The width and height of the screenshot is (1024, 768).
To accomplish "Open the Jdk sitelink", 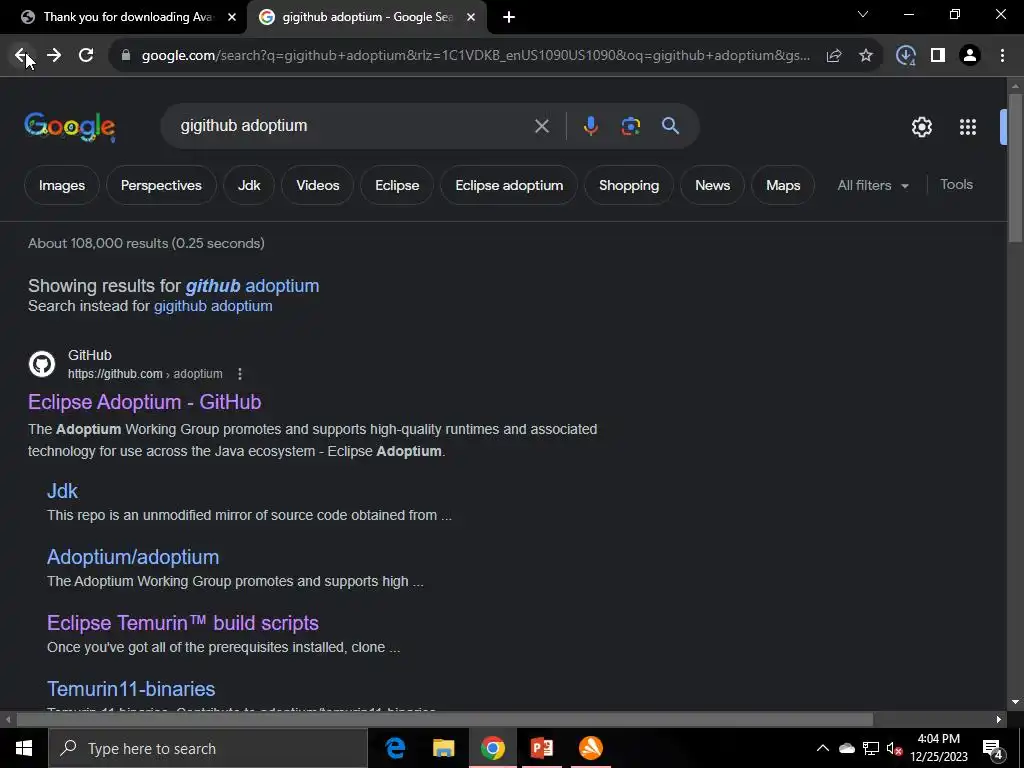I will pyautogui.click(x=62, y=491).
